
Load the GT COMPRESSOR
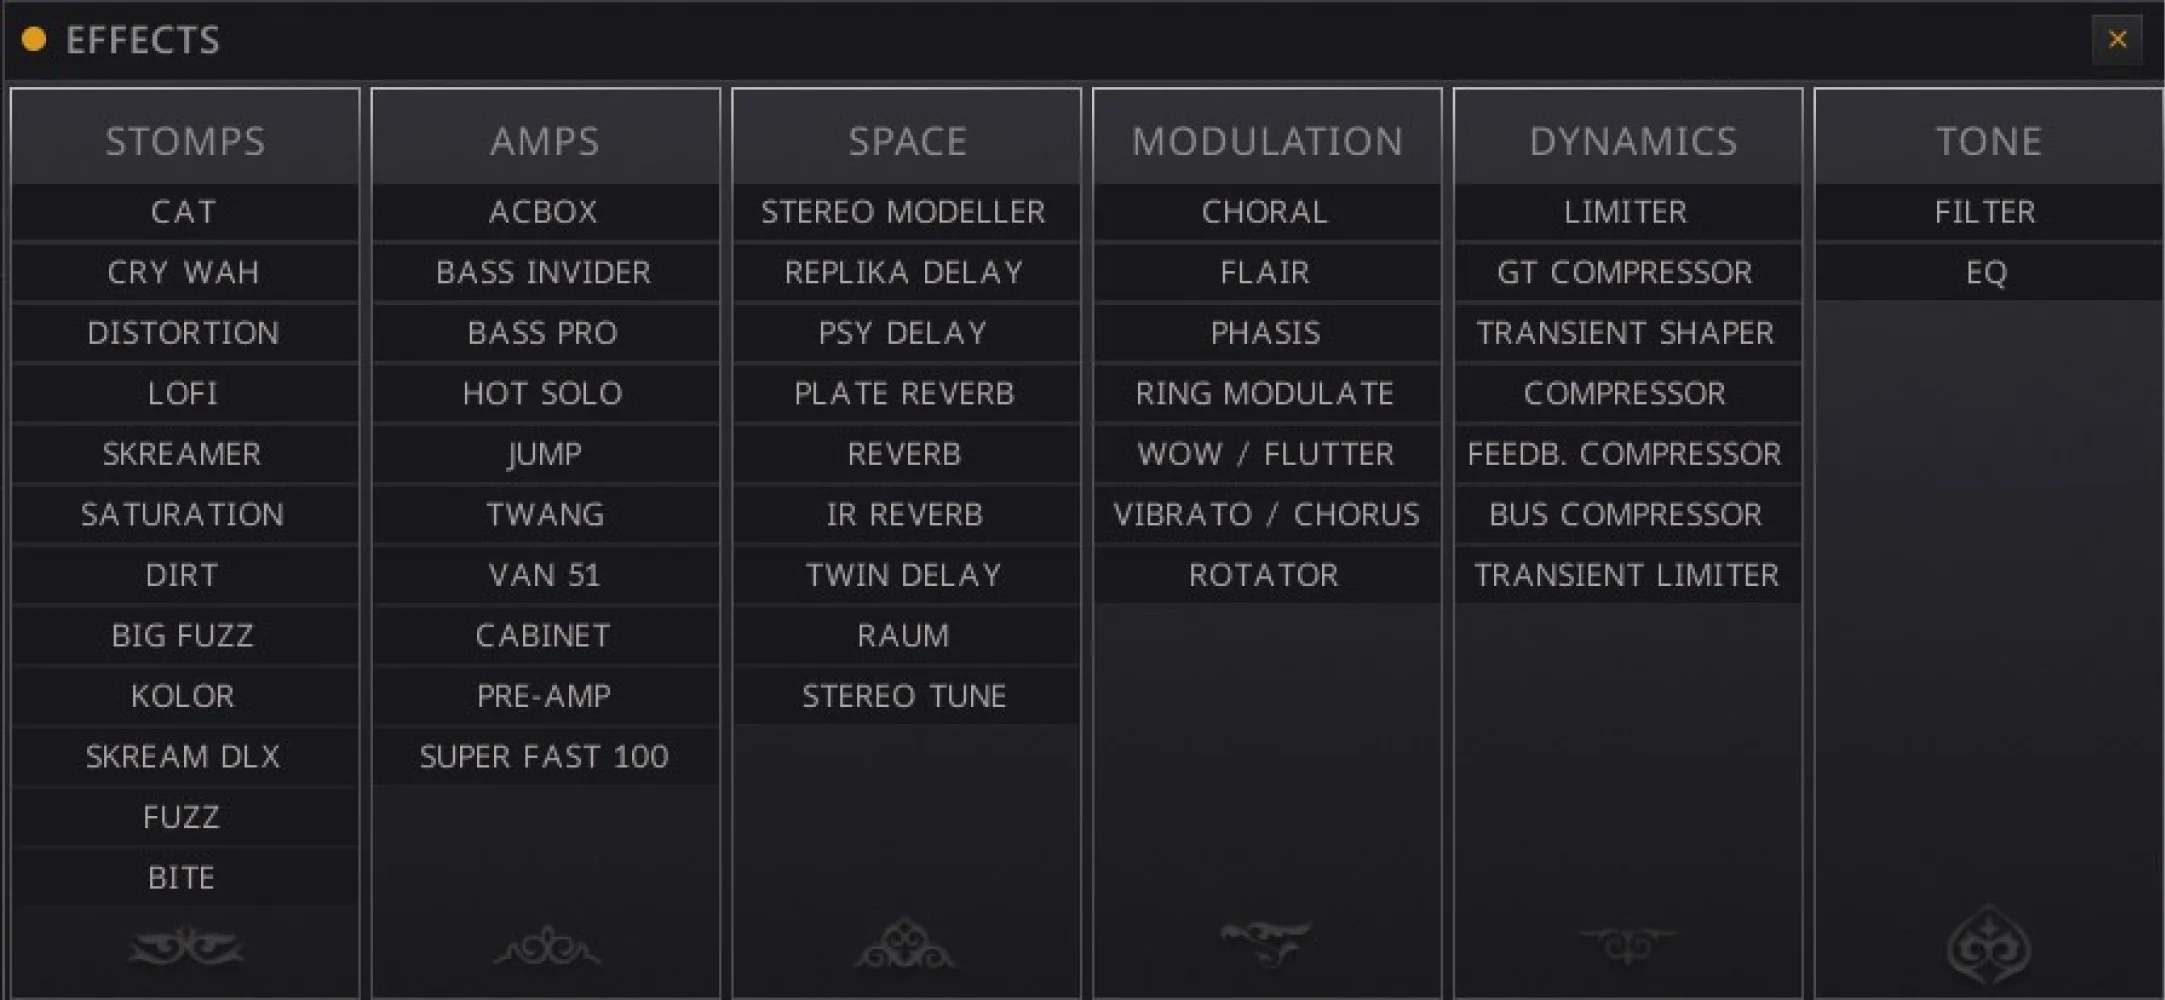coord(1627,272)
